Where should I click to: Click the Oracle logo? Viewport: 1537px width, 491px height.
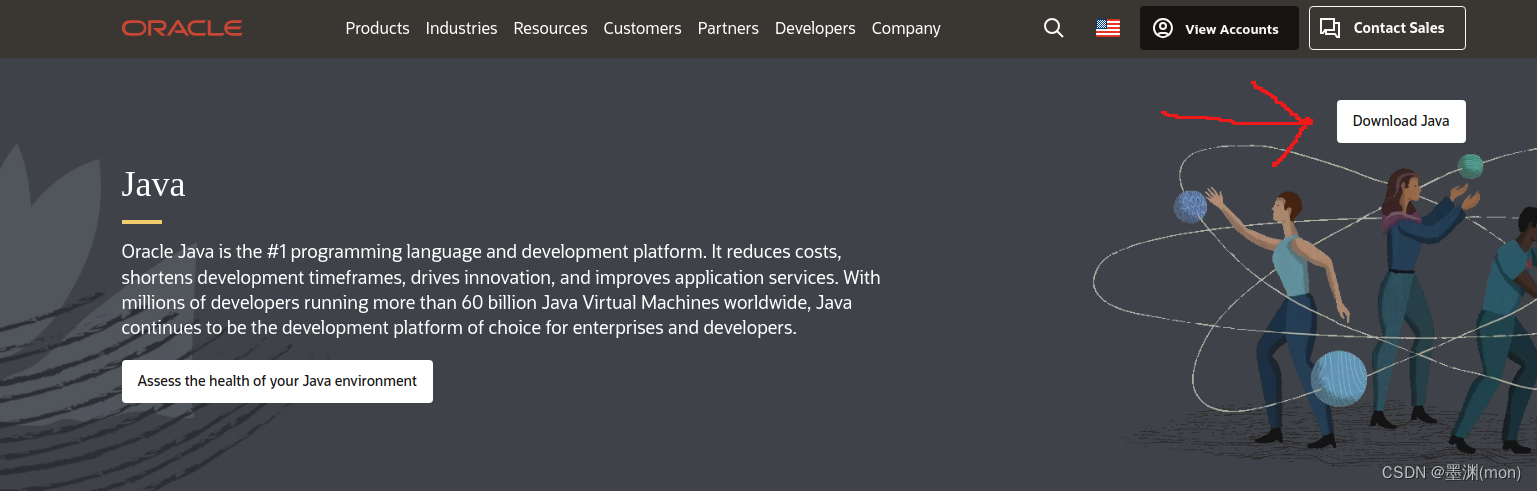pyautogui.click(x=182, y=28)
